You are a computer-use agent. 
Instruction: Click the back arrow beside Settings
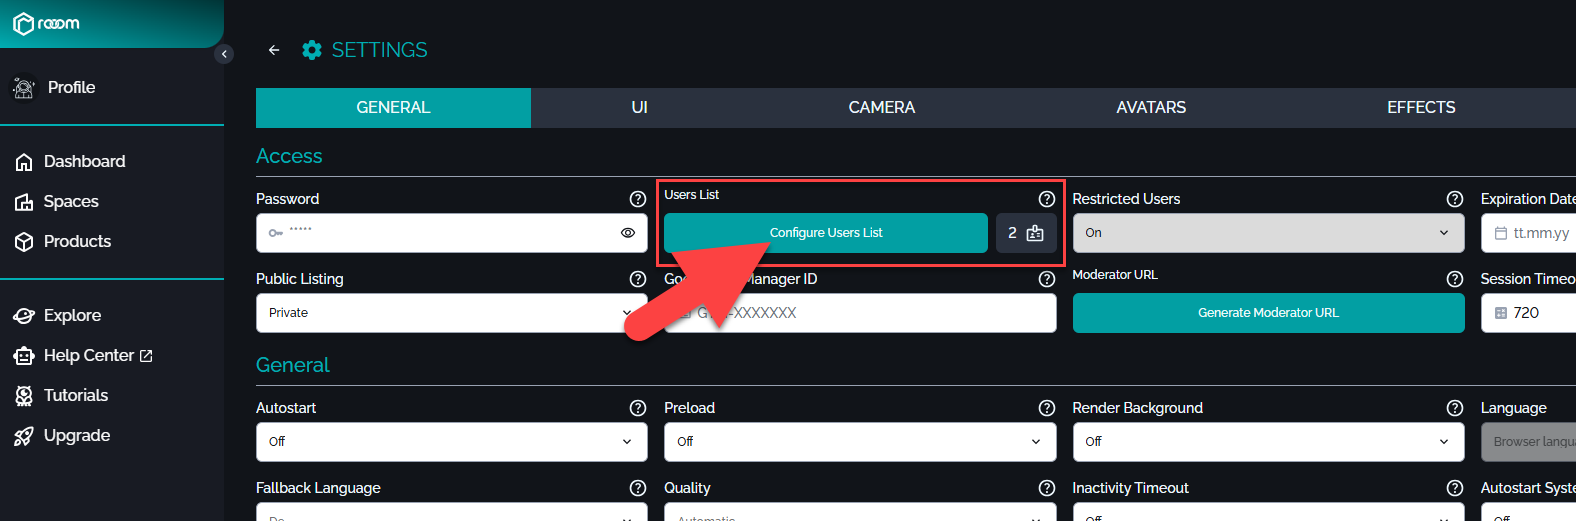tap(274, 50)
